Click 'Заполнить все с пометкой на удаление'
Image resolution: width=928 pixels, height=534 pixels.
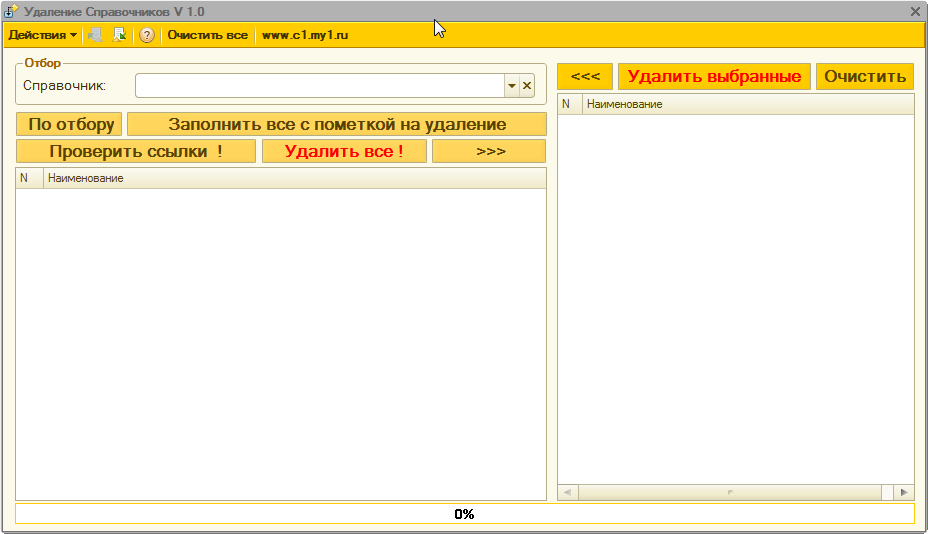coord(337,124)
